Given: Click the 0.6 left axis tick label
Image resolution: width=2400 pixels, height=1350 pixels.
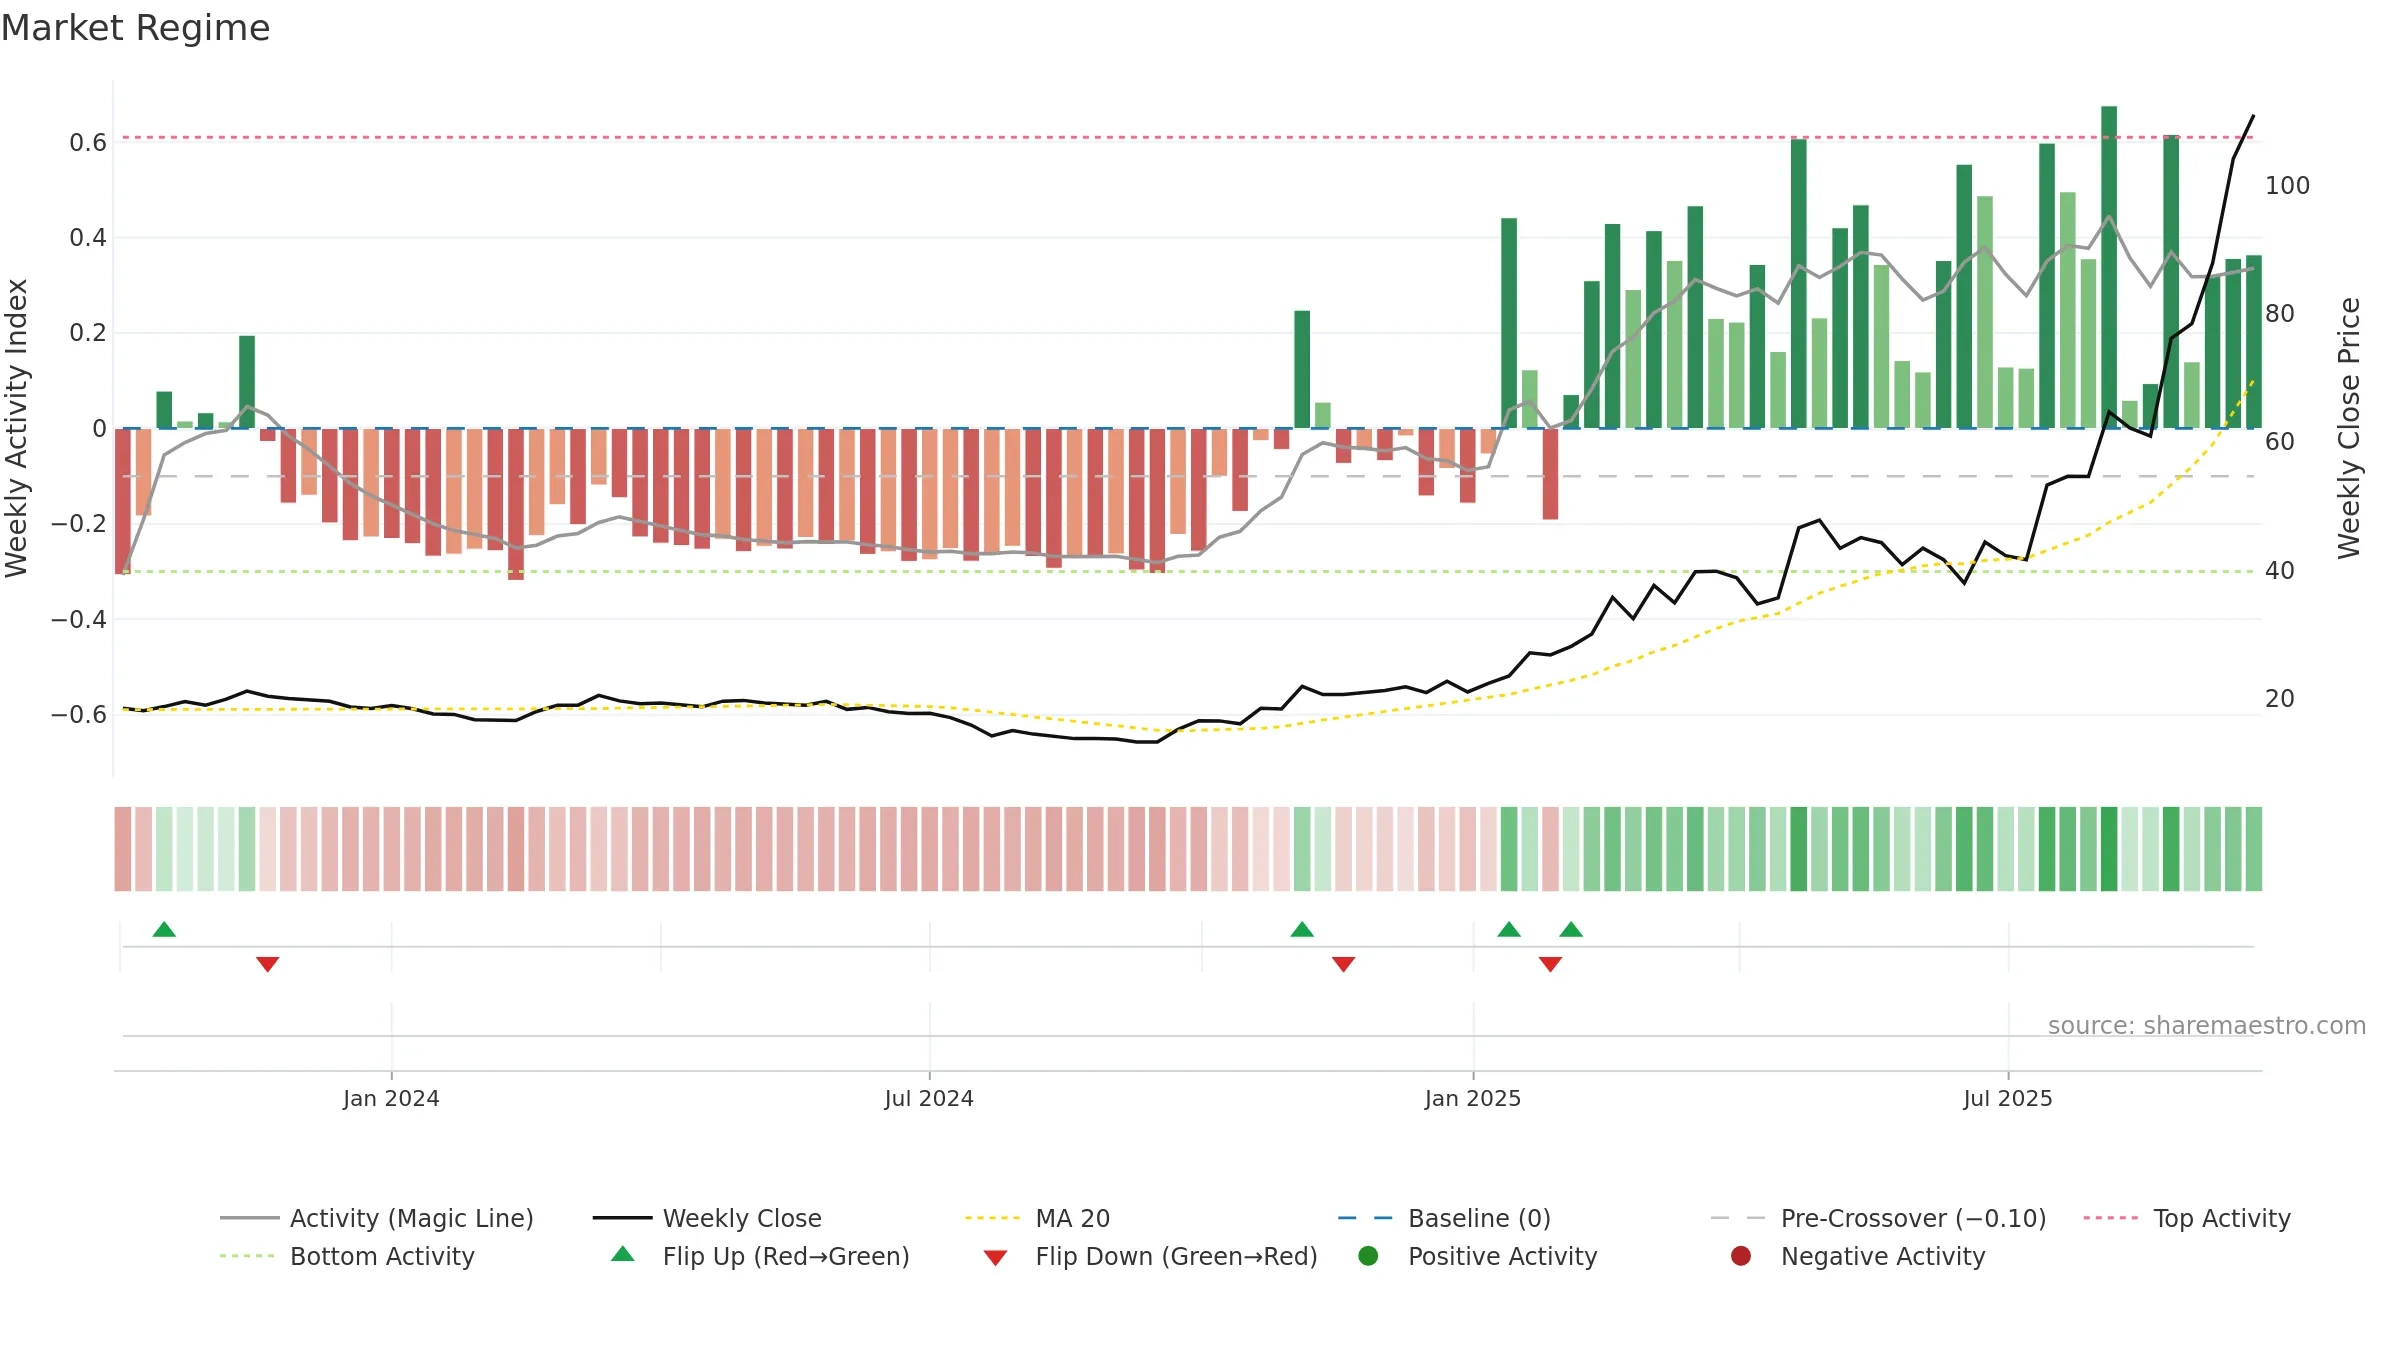Looking at the screenshot, I should [88, 143].
